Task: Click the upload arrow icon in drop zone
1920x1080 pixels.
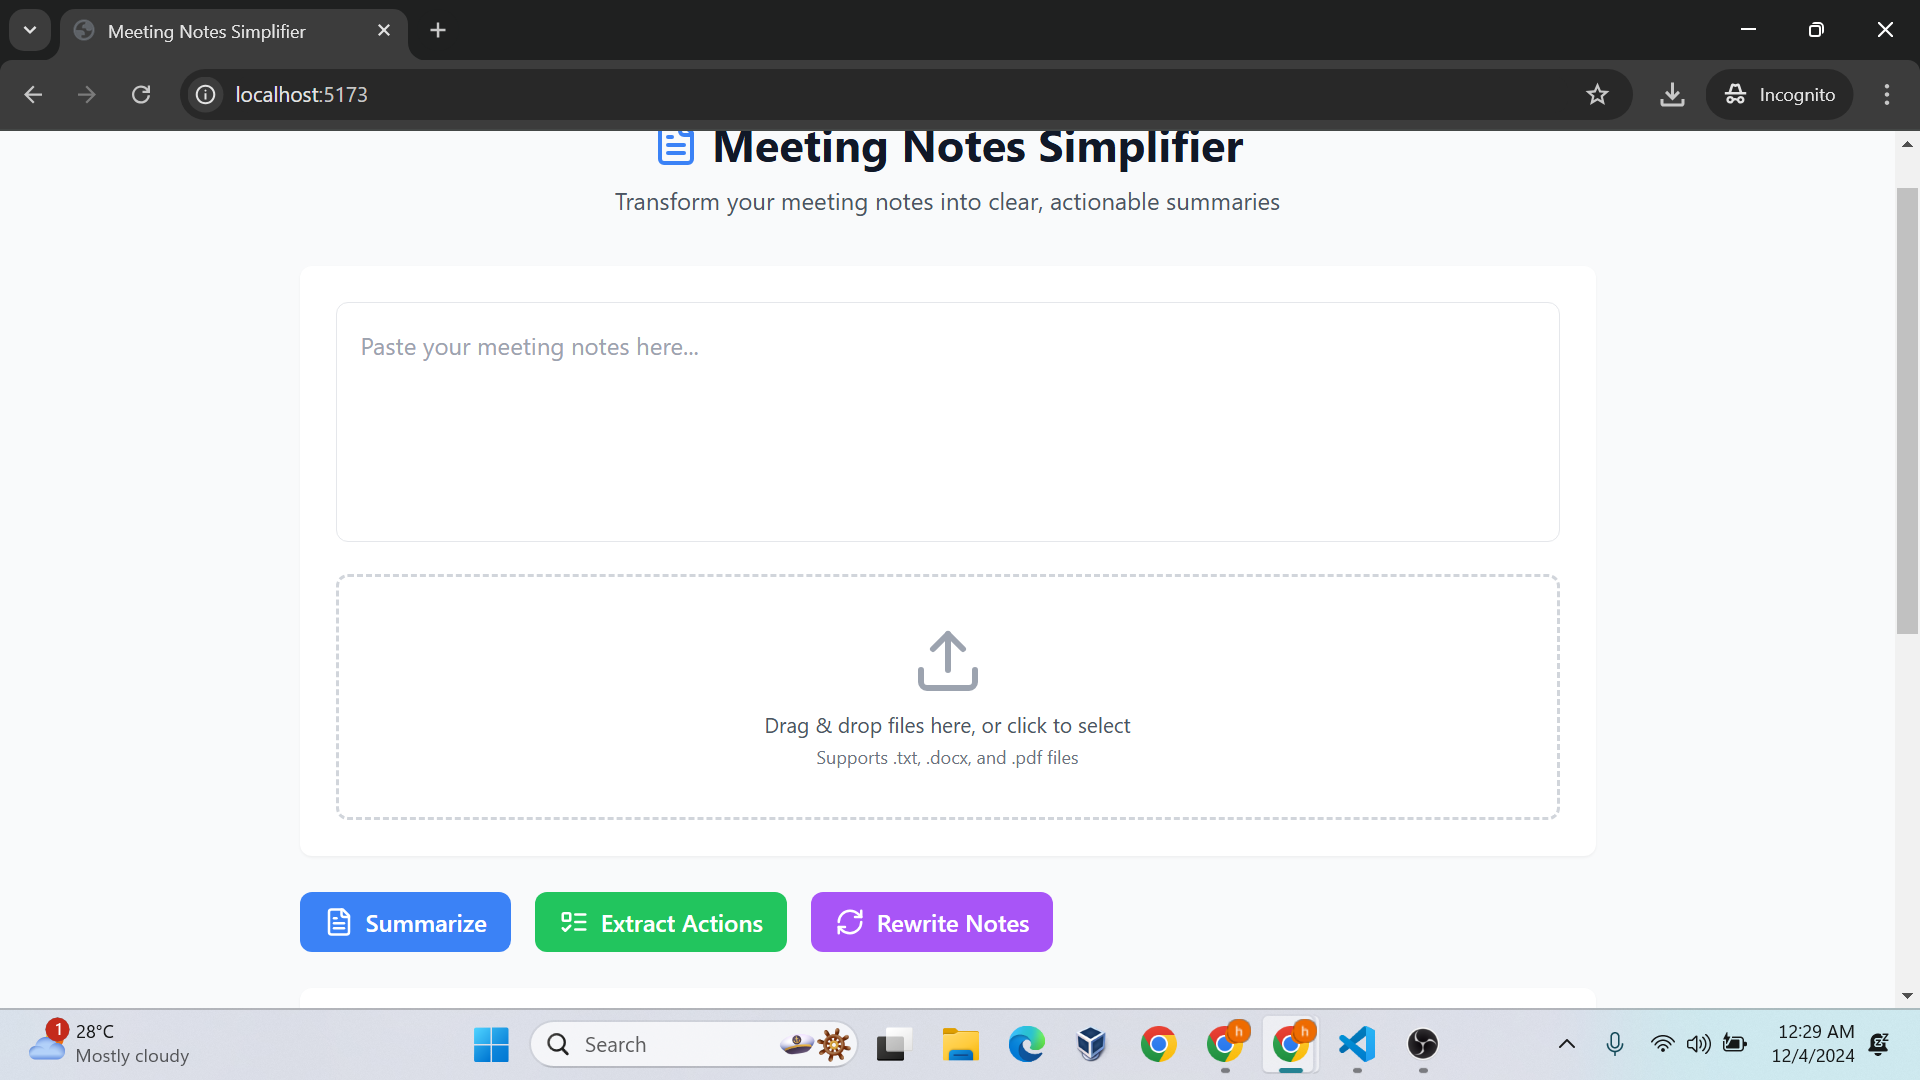Action: (947, 660)
